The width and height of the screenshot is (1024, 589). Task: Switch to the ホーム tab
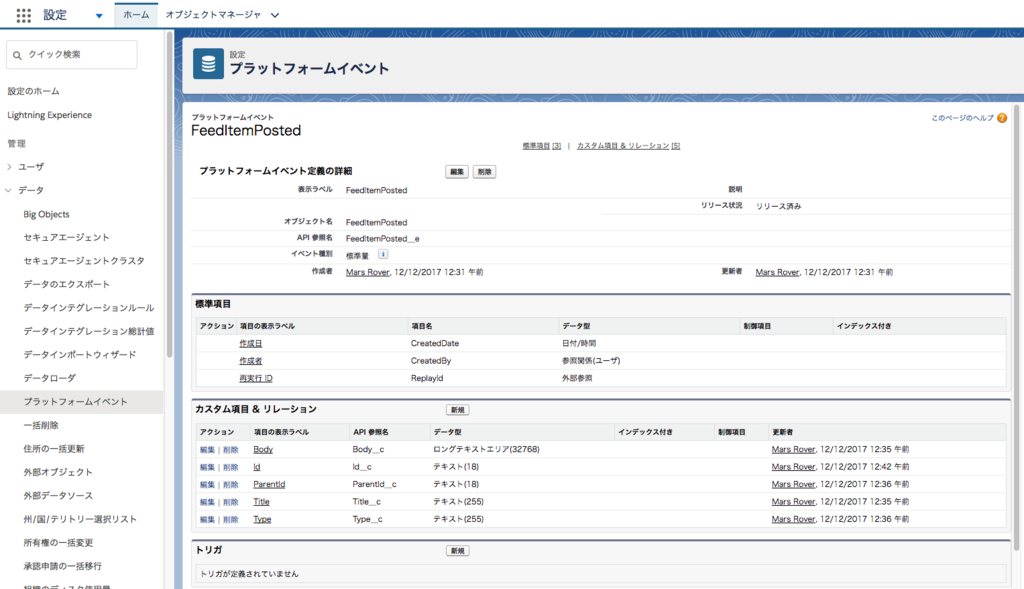(136, 14)
